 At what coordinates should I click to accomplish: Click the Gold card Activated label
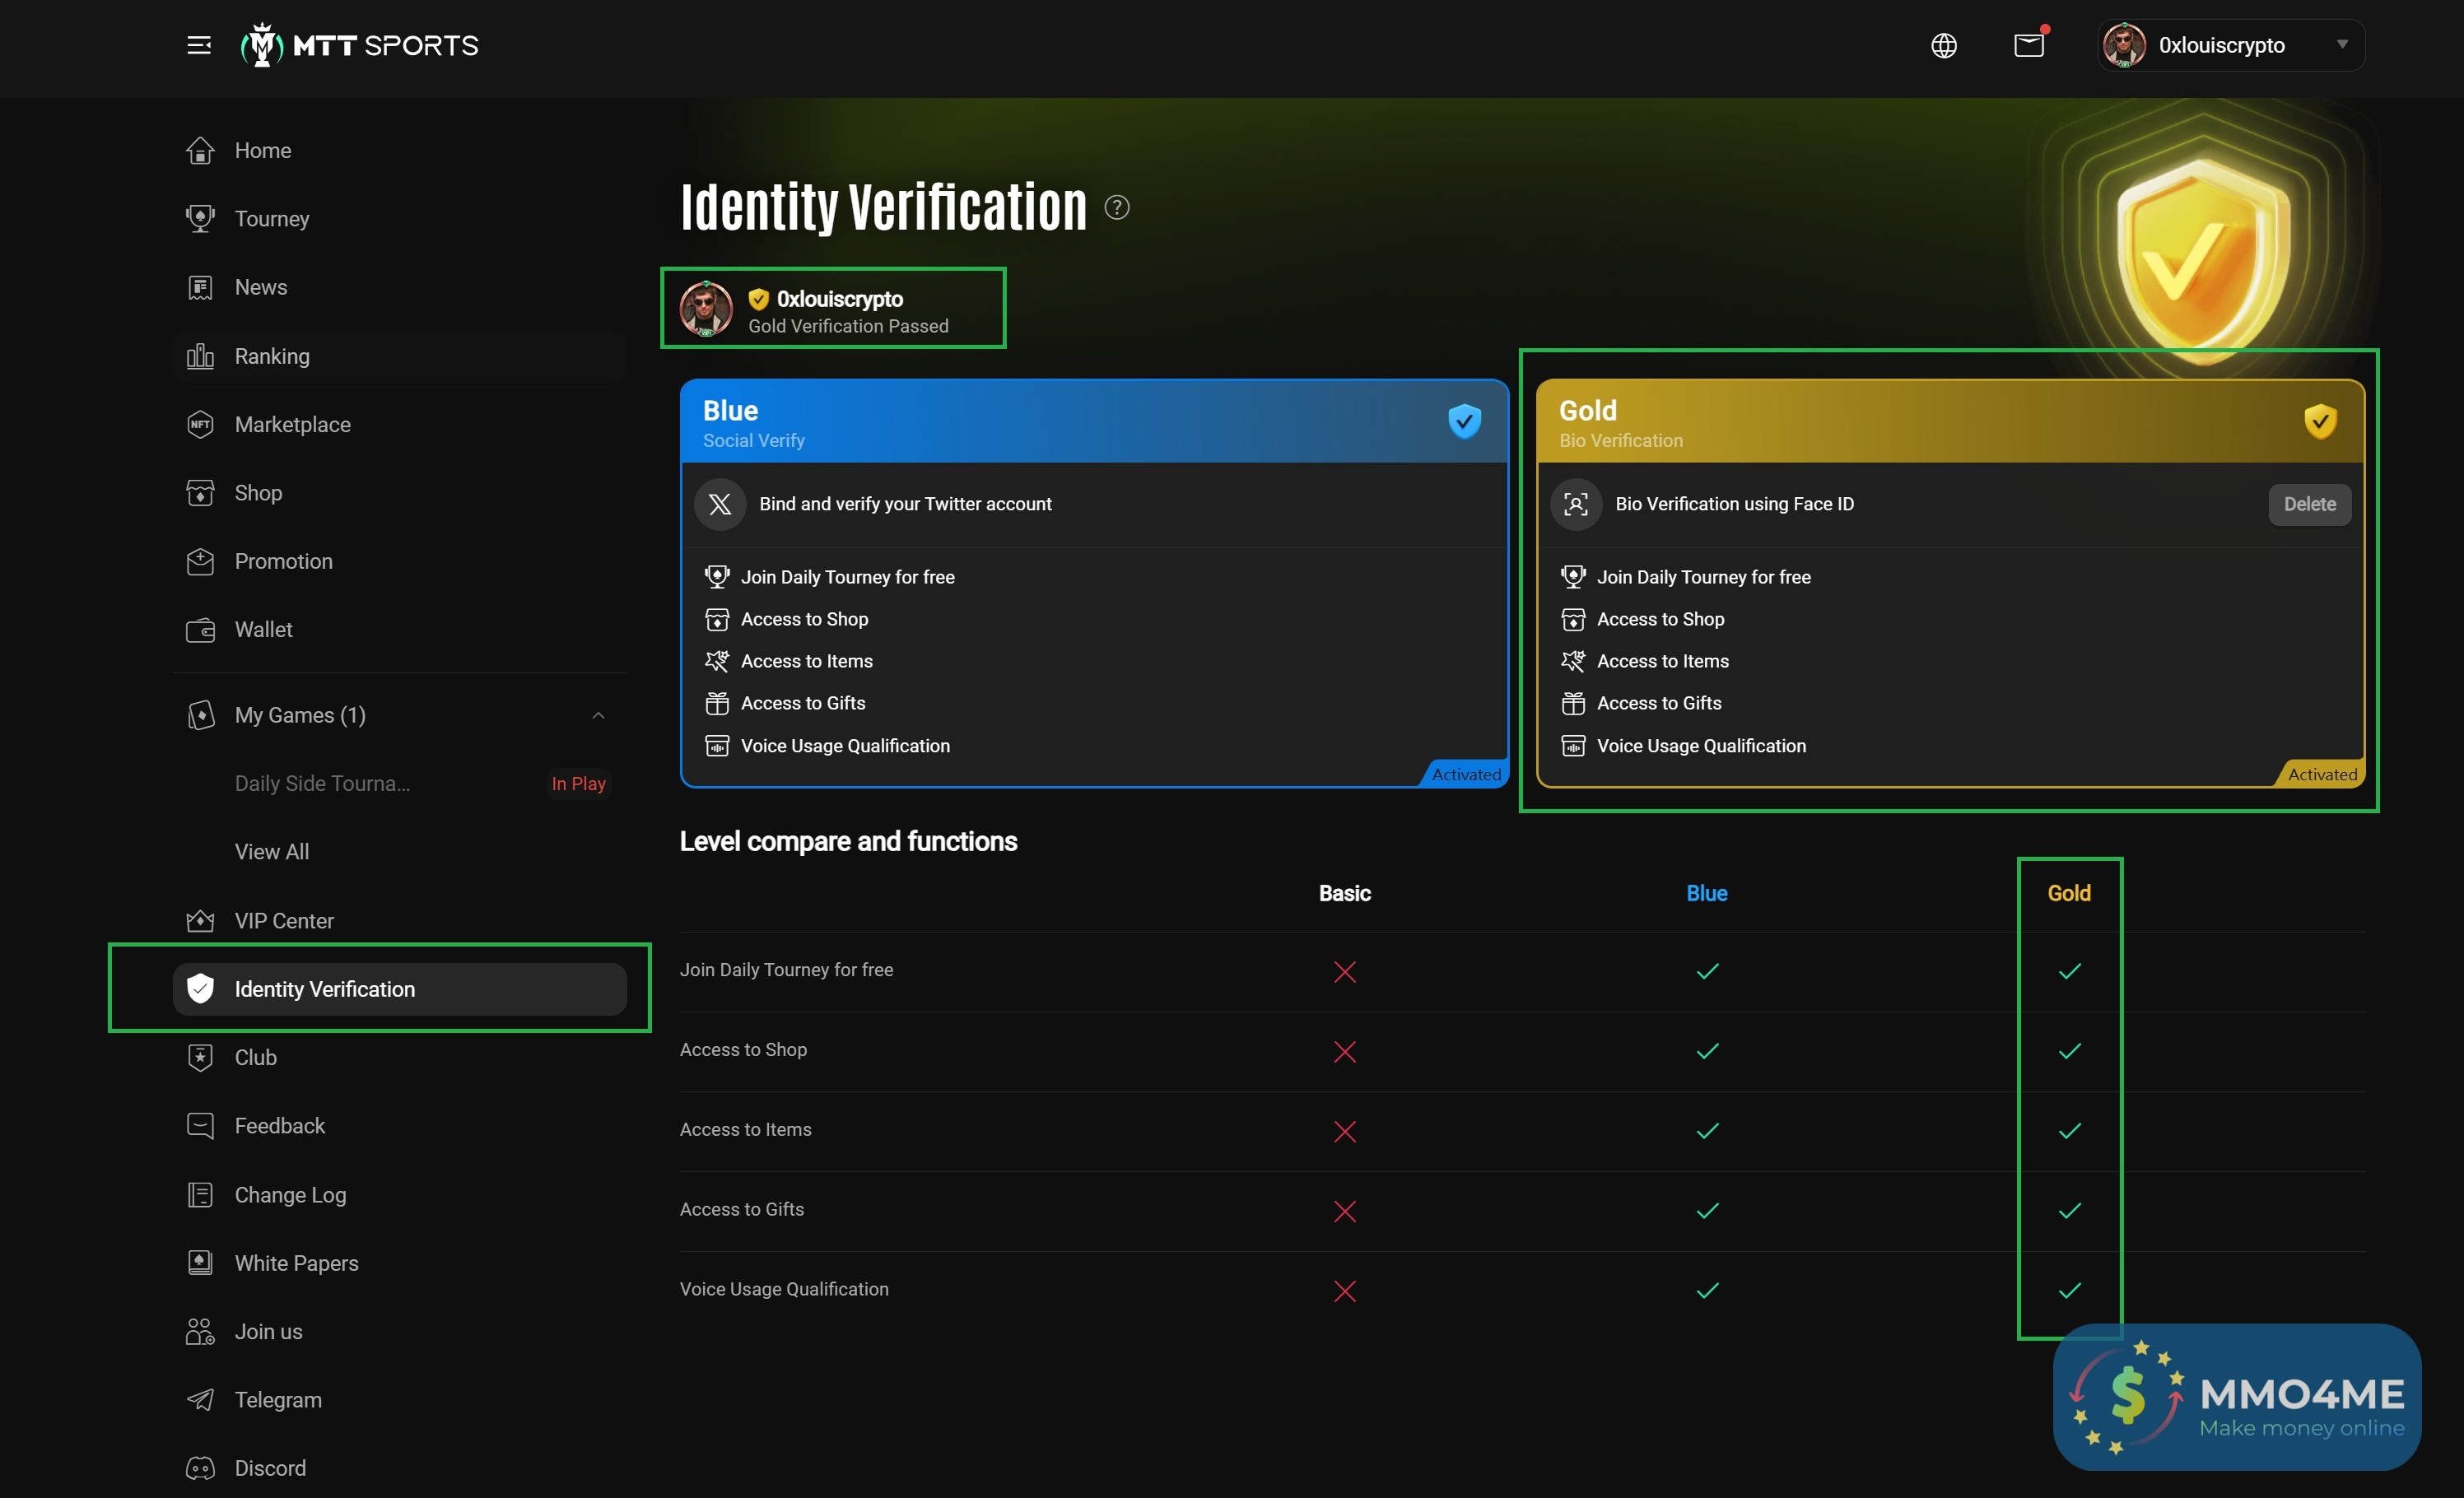pyautogui.click(x=2322, y=774)
